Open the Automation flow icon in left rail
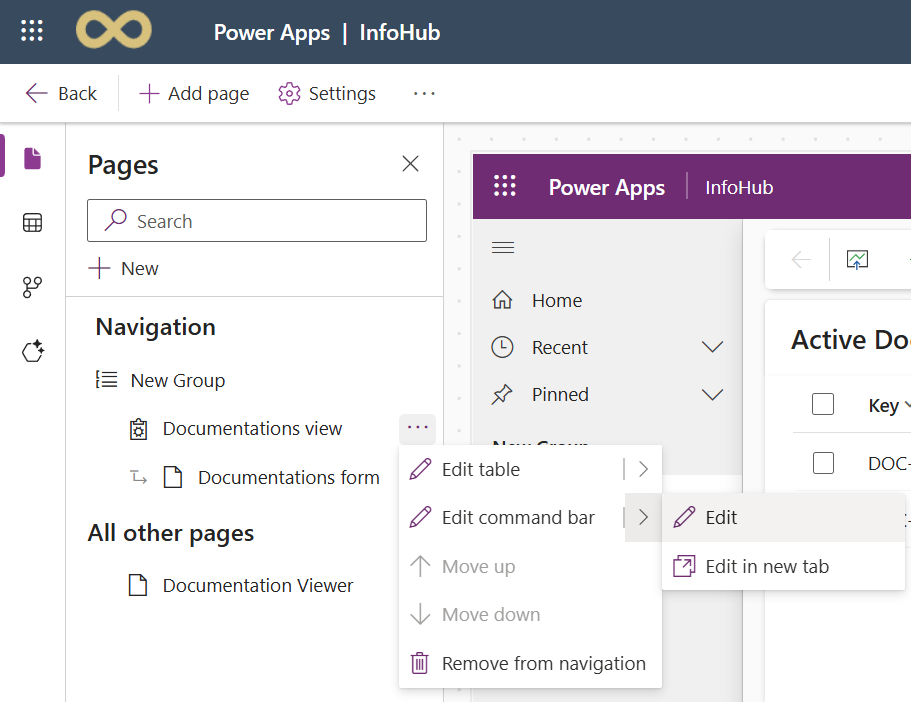Viewport: 911px width, 702px height. pos(32,288)
